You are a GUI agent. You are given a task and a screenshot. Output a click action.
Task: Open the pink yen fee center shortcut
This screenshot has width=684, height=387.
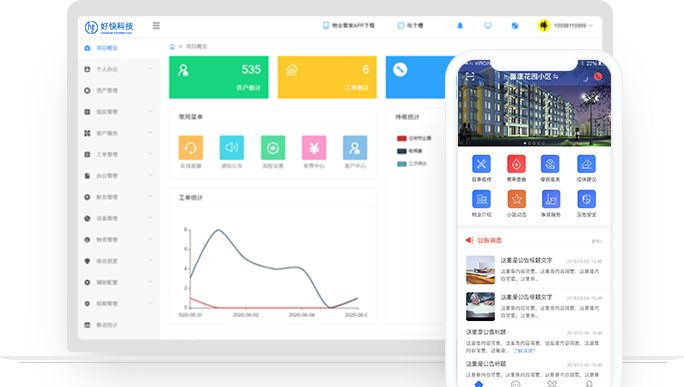(x=314, y=147)
